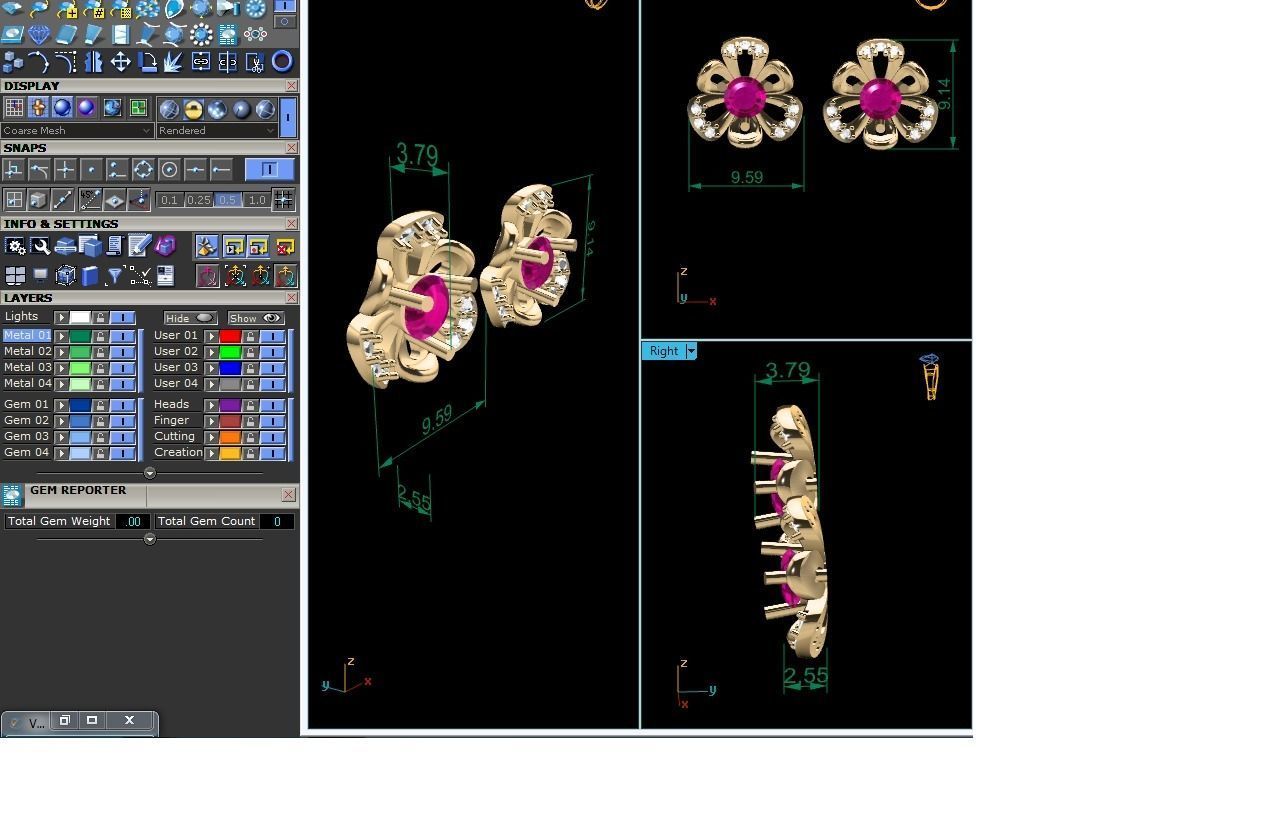This screenshot has height=837, width=1271.
Task: Set snap increment to 0.5
Action: 228,200
